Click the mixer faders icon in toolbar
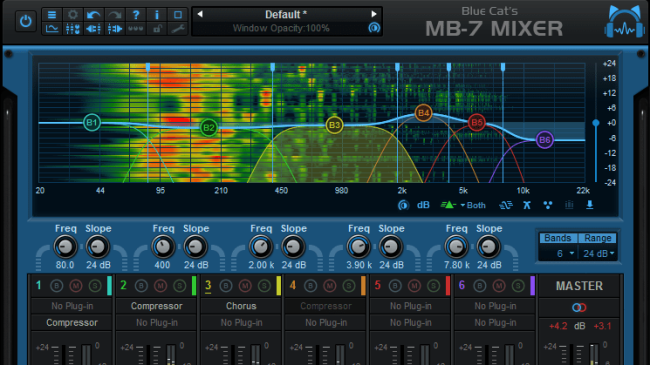Image resolution: width=650 pixels, height=365 pixels. click(x=73, y=29)
